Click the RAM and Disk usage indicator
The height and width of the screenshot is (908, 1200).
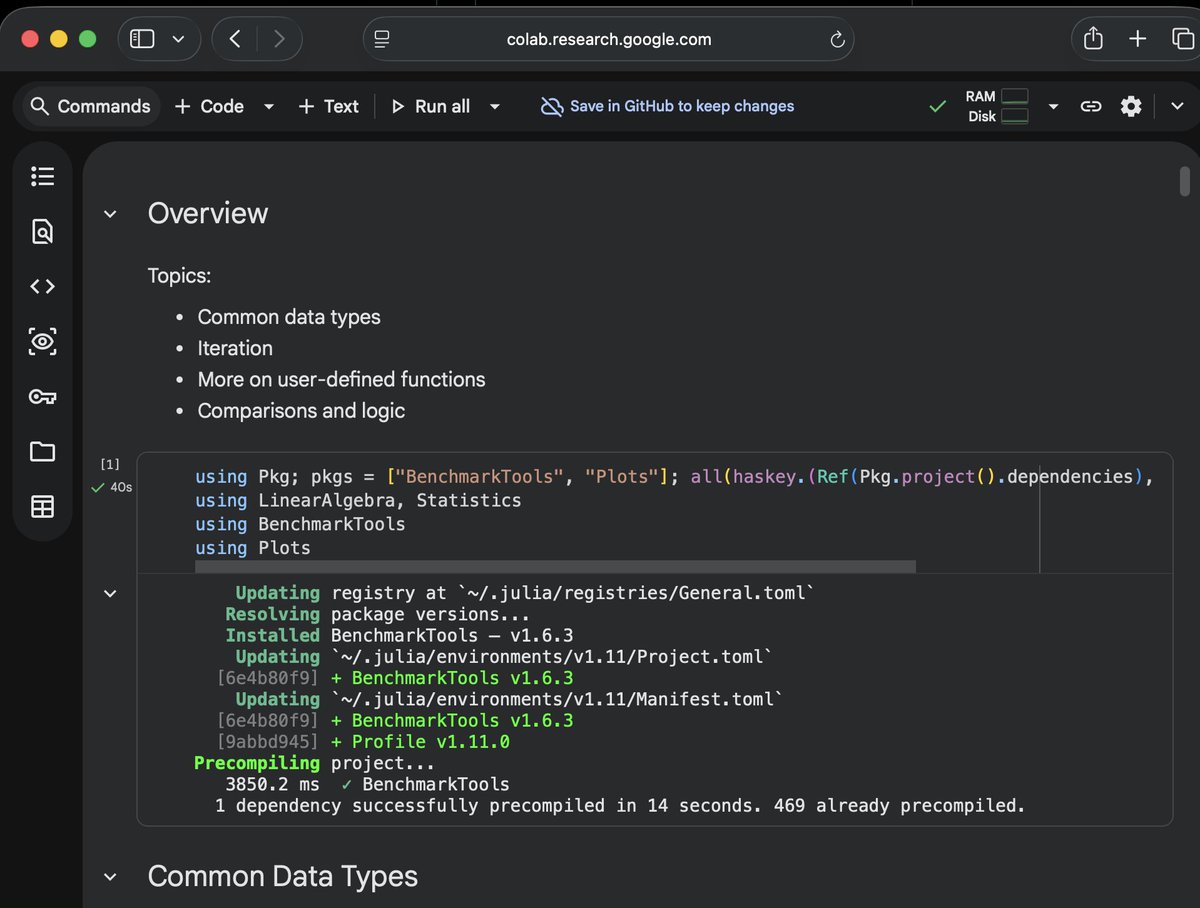pos(997,106)
